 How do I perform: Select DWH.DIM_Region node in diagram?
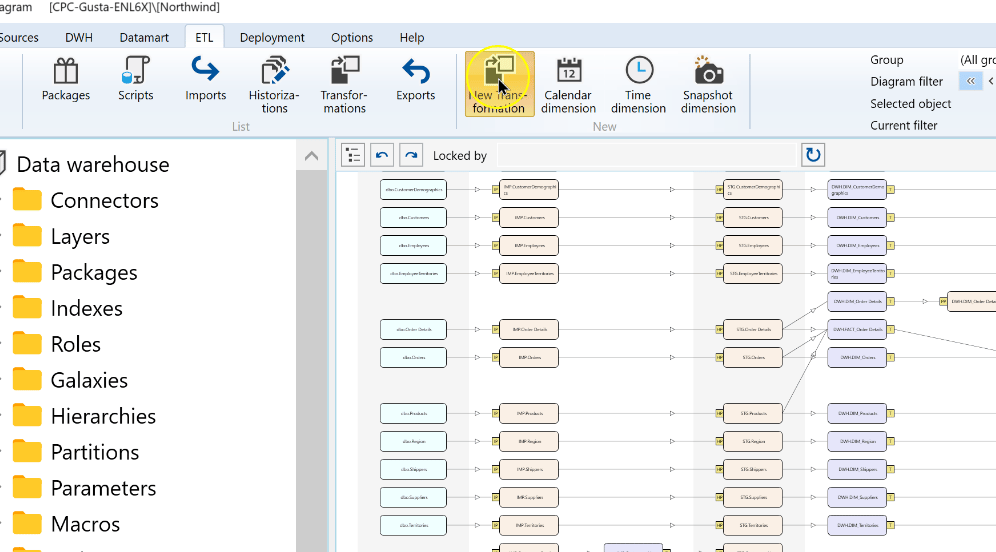click(x=857, y=441)
